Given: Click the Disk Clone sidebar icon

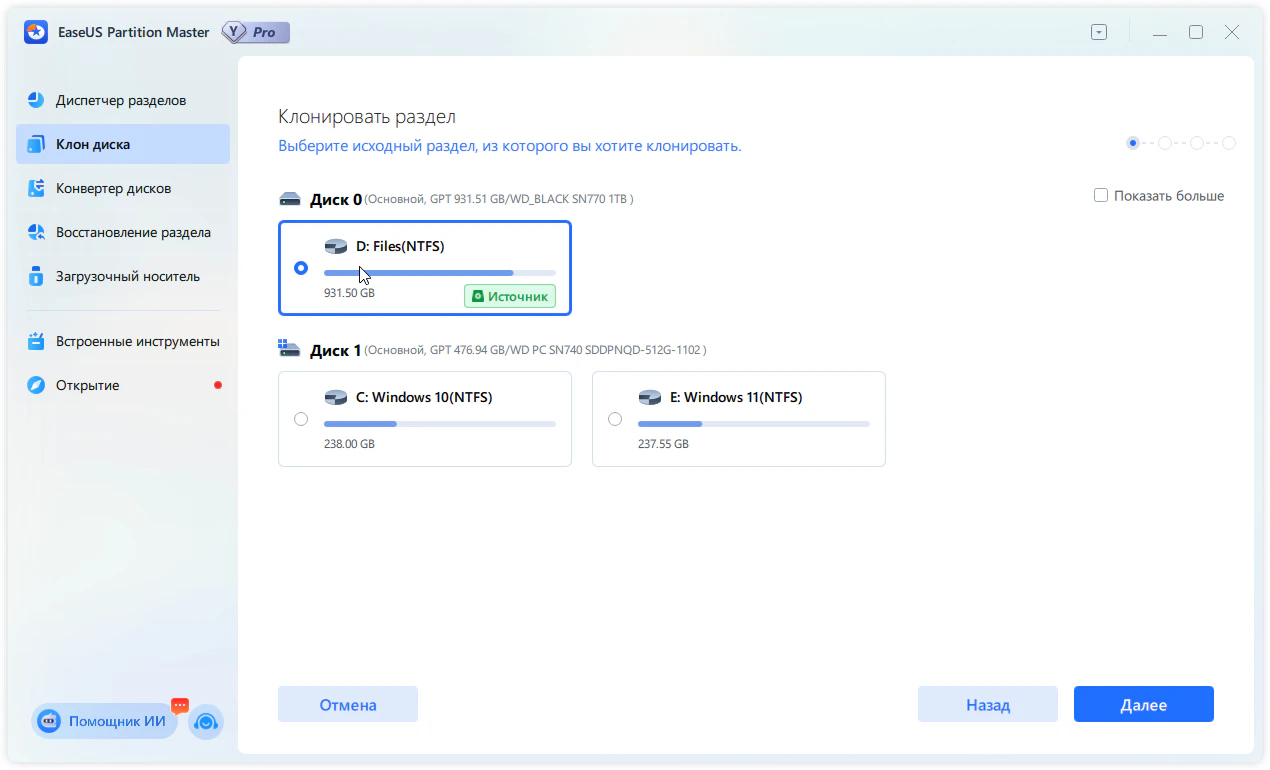Looking at the screenshot, I should point(36,144).
